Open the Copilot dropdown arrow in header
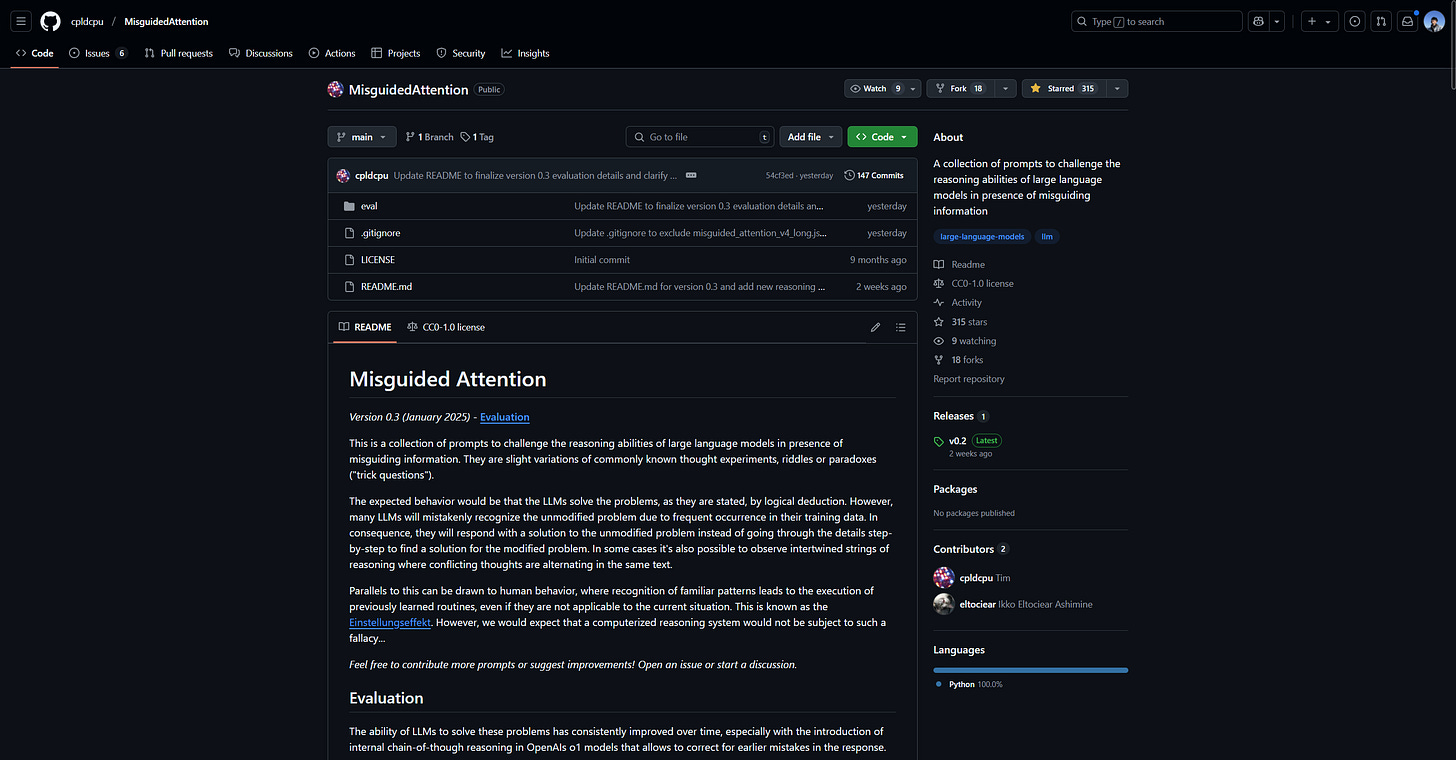1456x760 pixels. tap(1277, 21)
